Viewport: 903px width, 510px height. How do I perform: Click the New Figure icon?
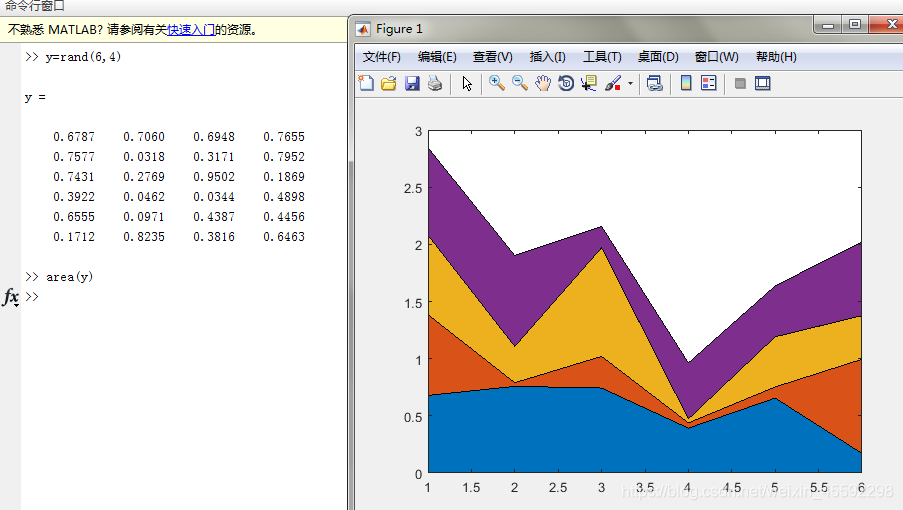[366, 84]
